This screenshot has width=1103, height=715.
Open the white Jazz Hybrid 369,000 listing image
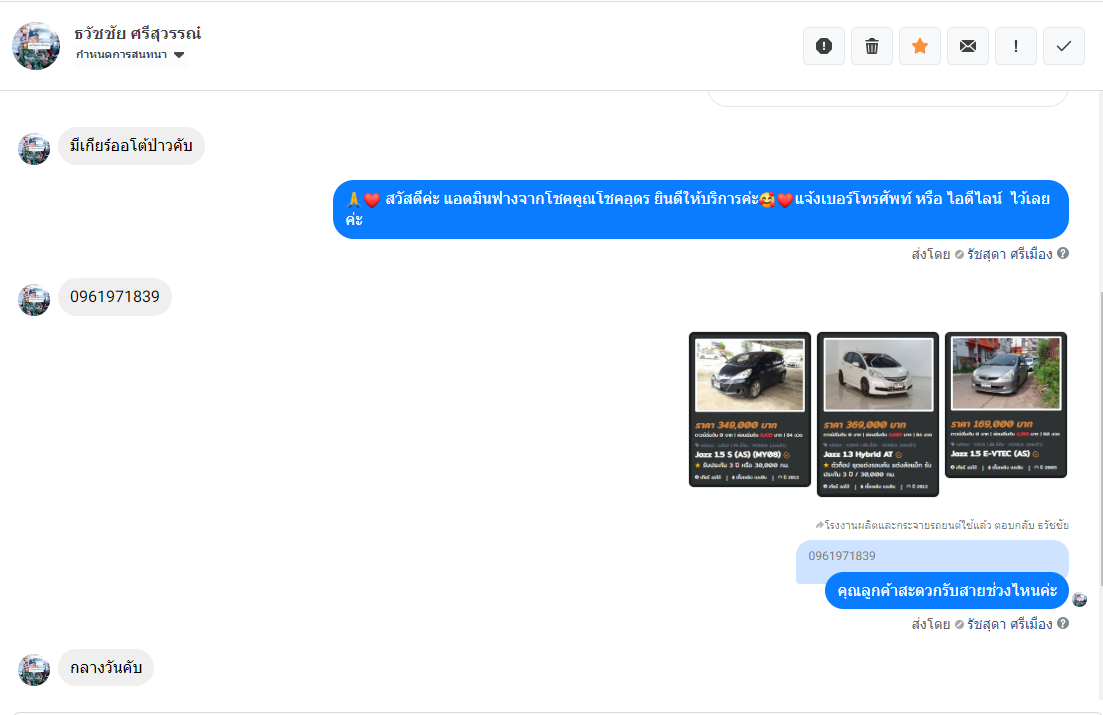point(878,414)
